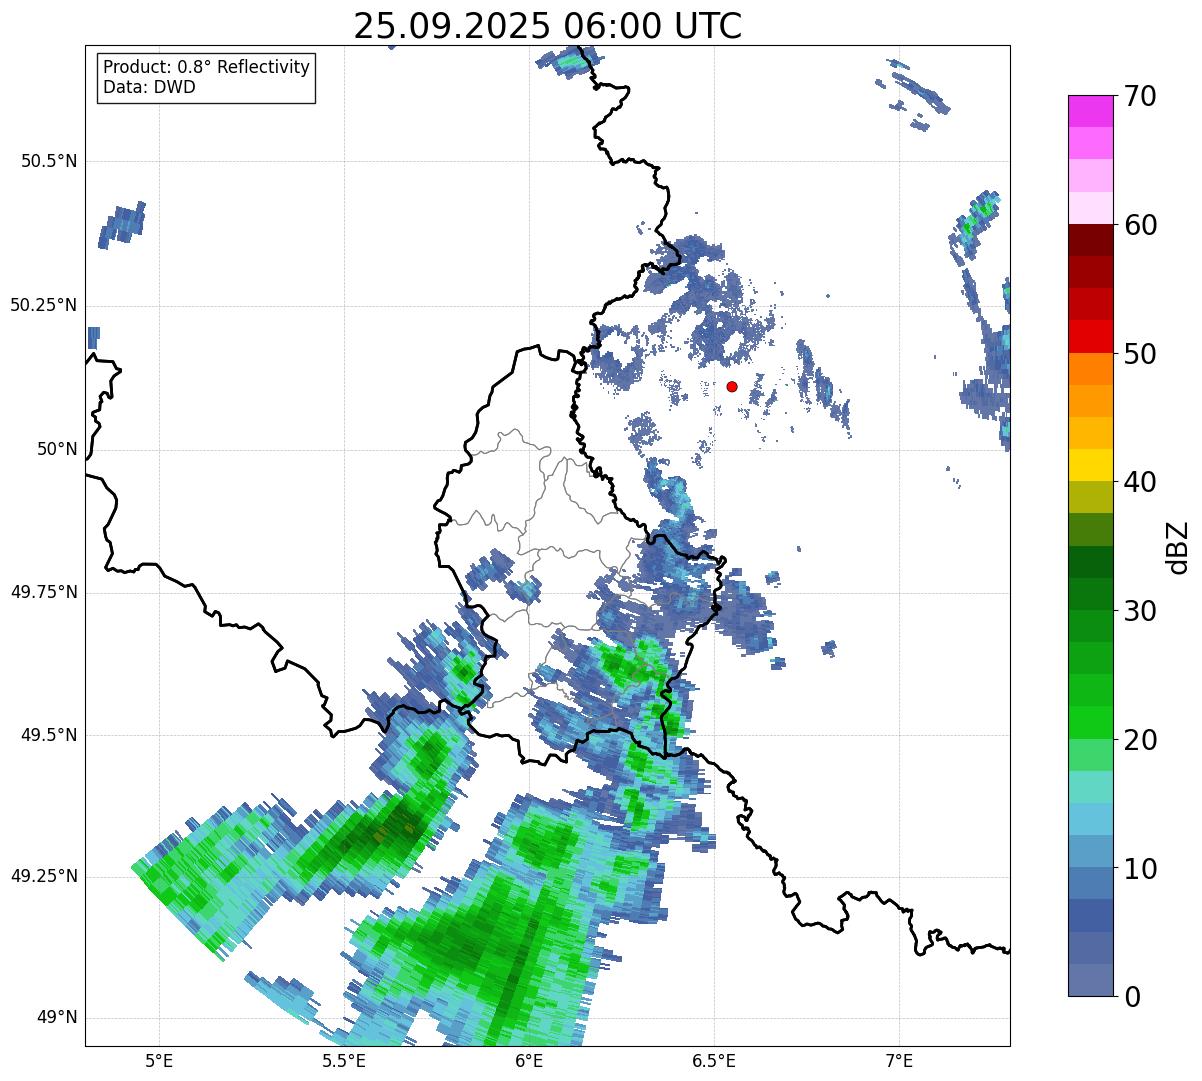Click the 50.5°N latitude label

coord(49,161)
